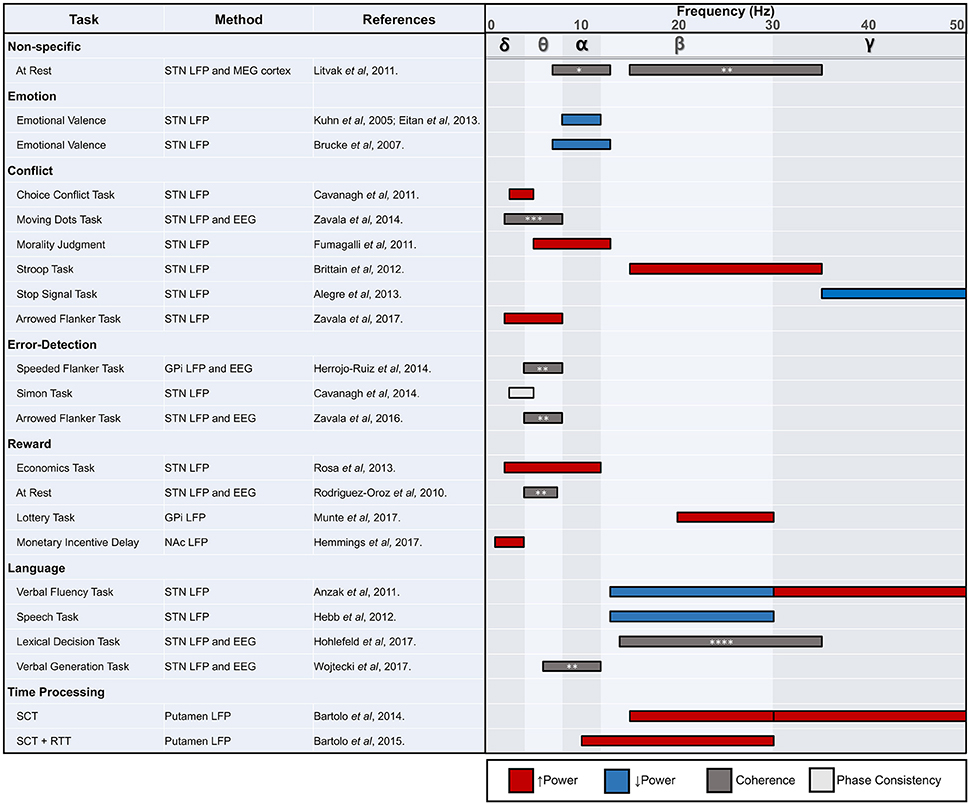
Task: Select the "Bartolo et al, 2015." reference
Action: click(359, 741)
